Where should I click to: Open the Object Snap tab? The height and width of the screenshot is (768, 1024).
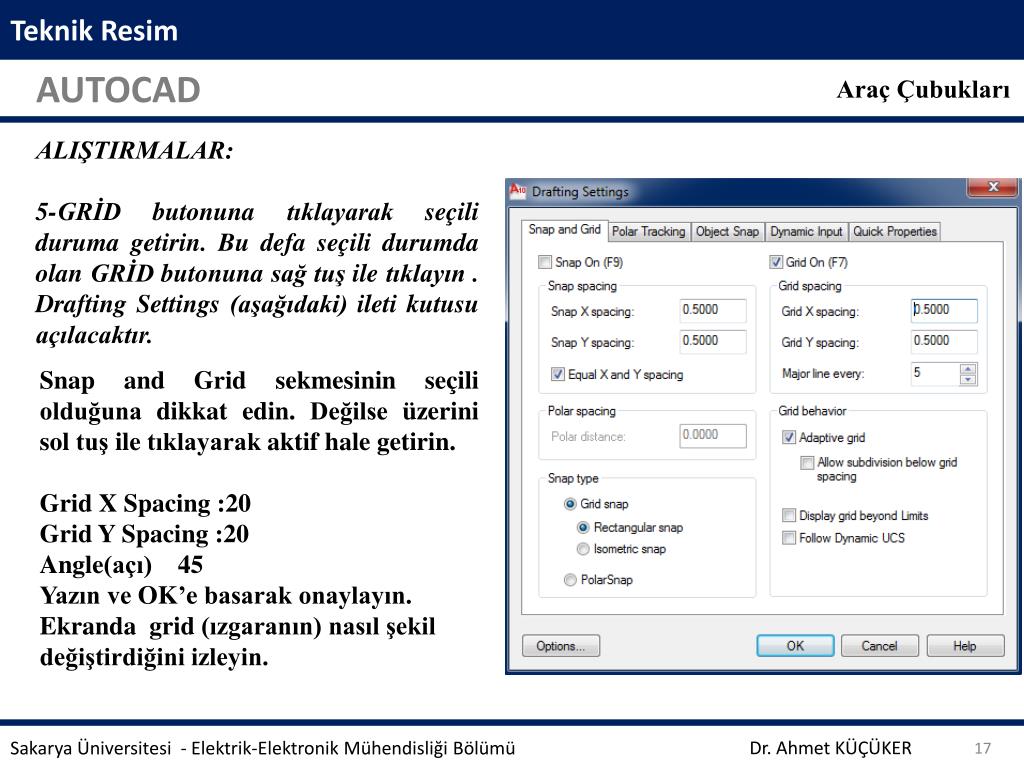point(727,231)
